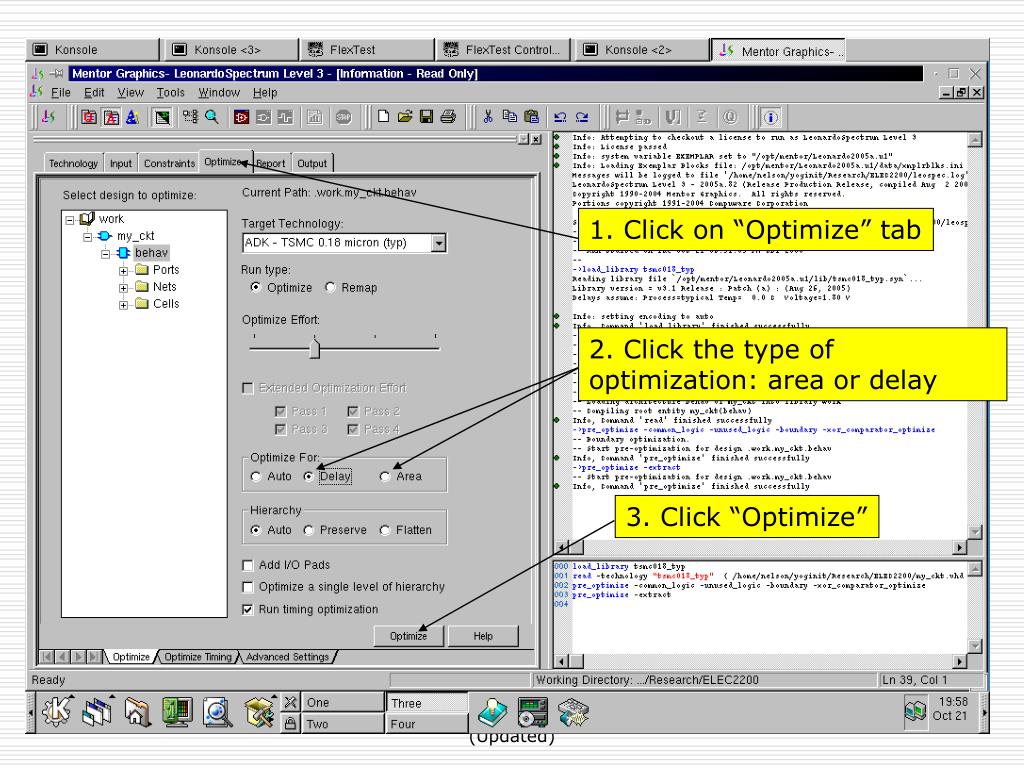Toggle Optimize a single level of hierarchy
The height and width of the screenshot is (768, 1024).
click(248, 587)
